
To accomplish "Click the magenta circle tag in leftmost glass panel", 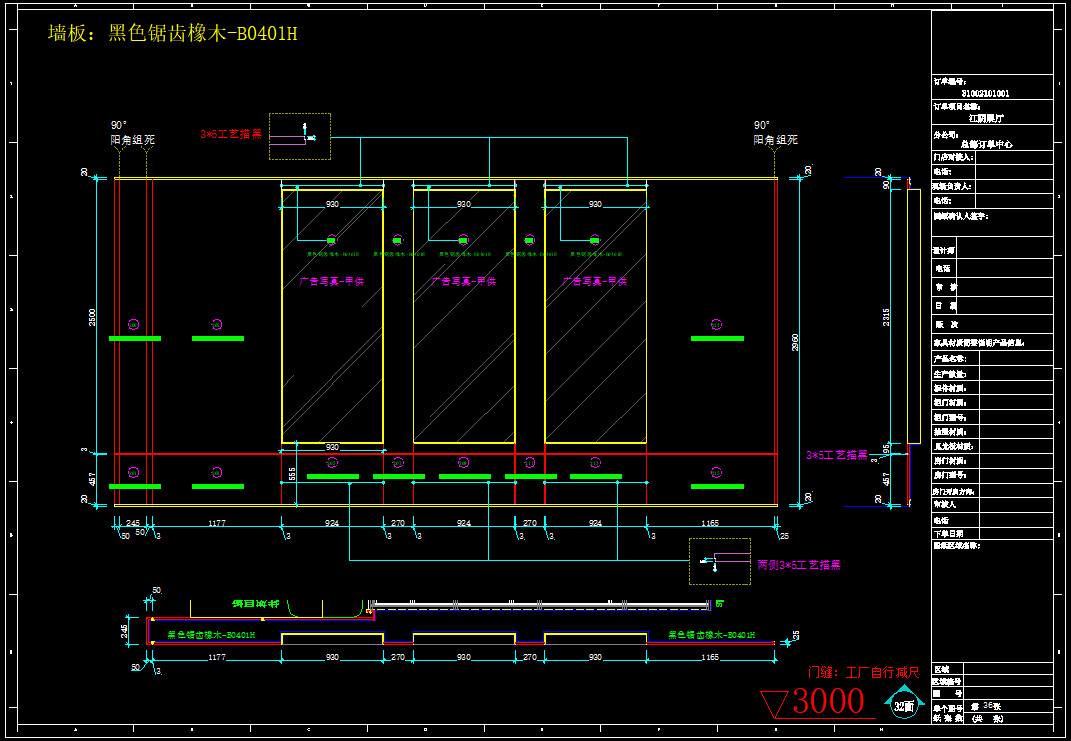I will pyautogui.click(x=332, y=240).
